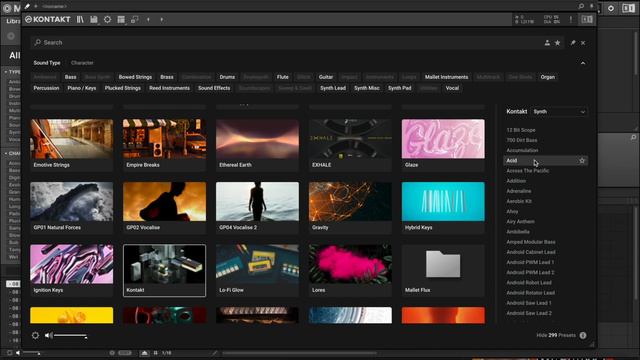The width and height of the screenshot is (640, 360).
Task: Select the Flute tag
Action: (282, 77)
